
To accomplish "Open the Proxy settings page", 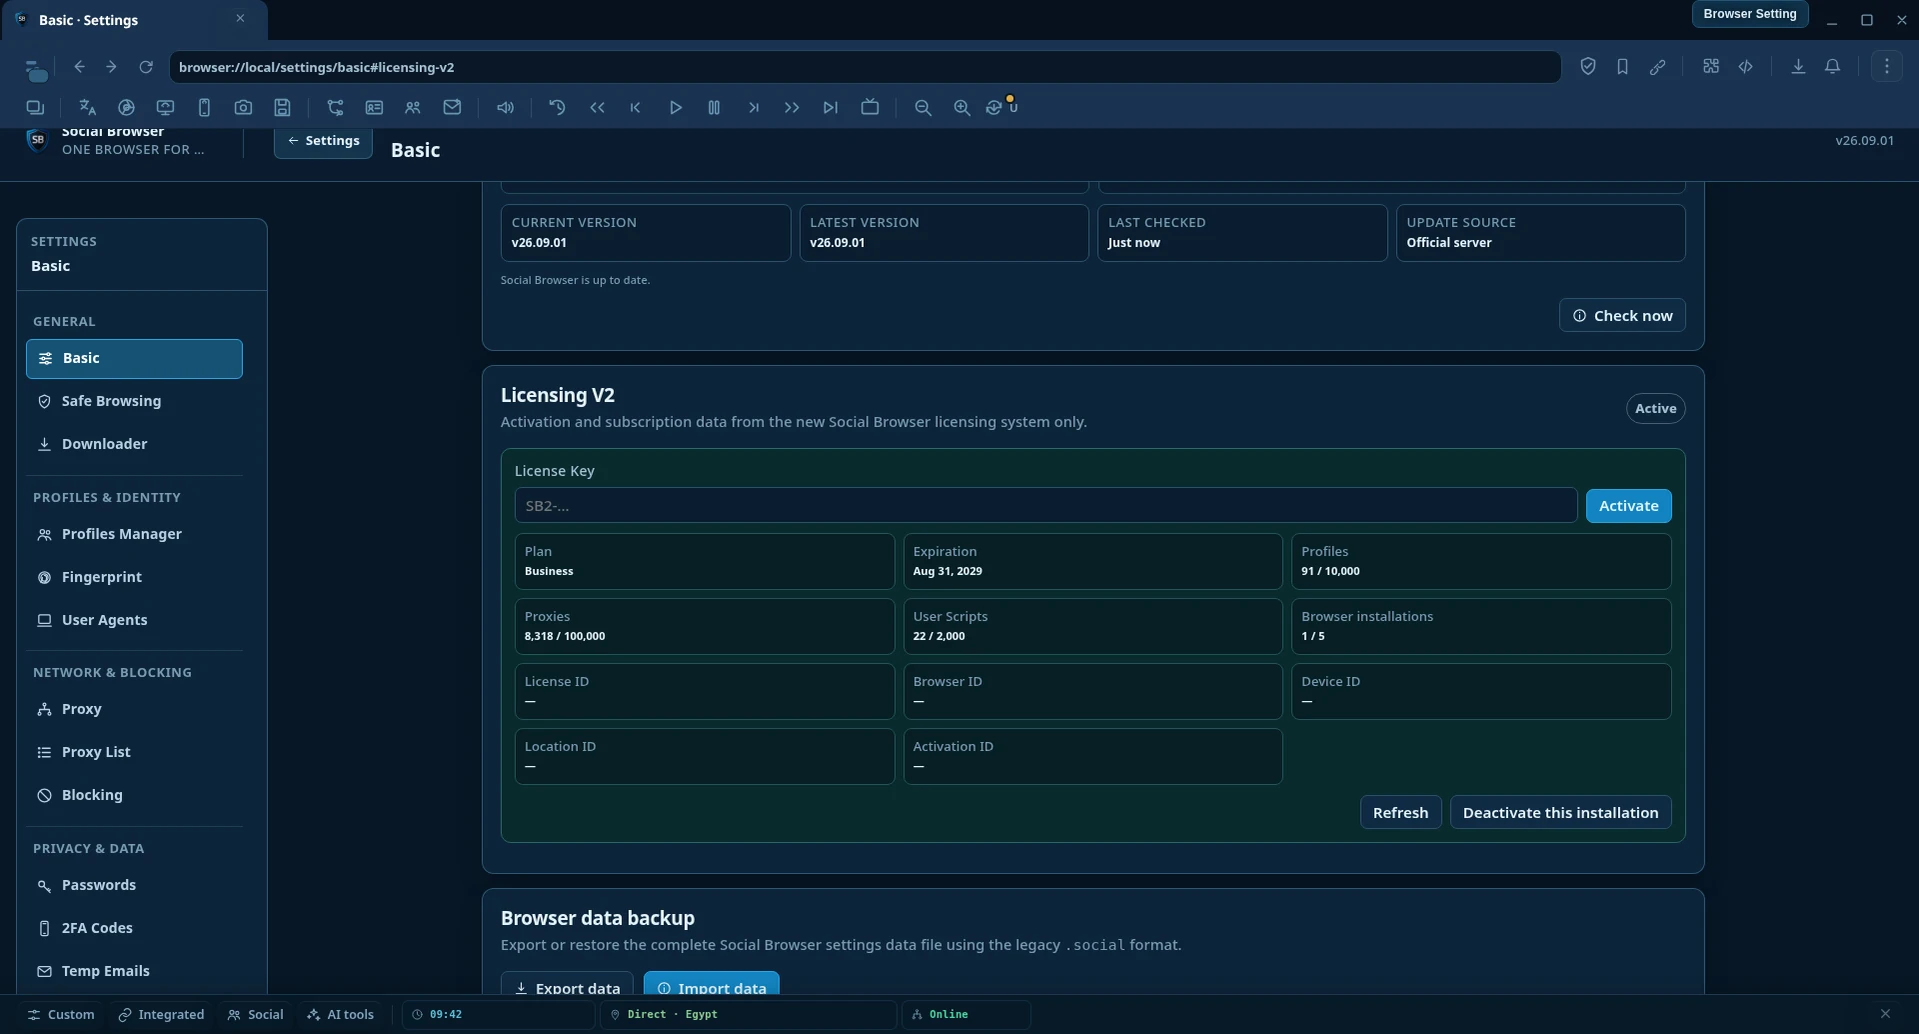I will [x=134, y=709].
